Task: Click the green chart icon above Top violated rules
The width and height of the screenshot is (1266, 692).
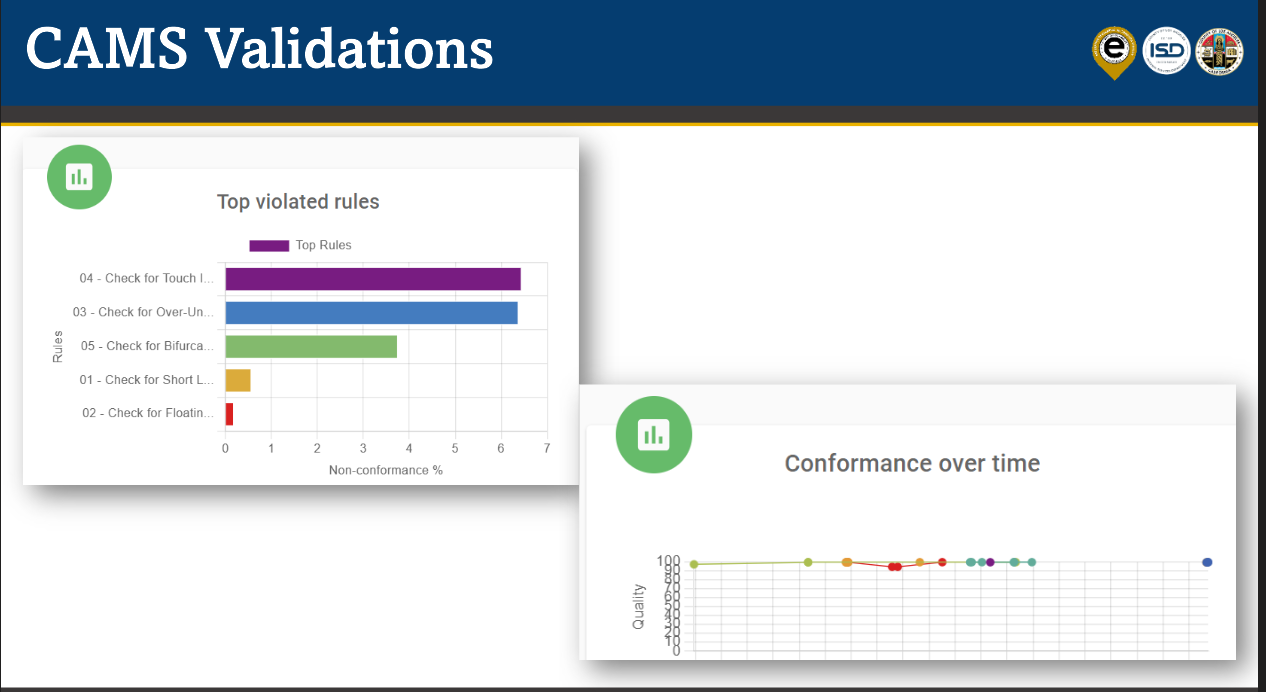Action: [x=79, y=177]
